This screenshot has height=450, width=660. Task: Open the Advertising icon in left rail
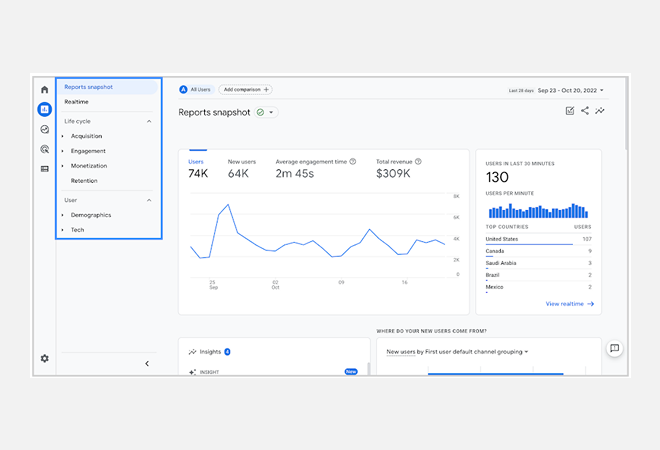coord(44,149)
